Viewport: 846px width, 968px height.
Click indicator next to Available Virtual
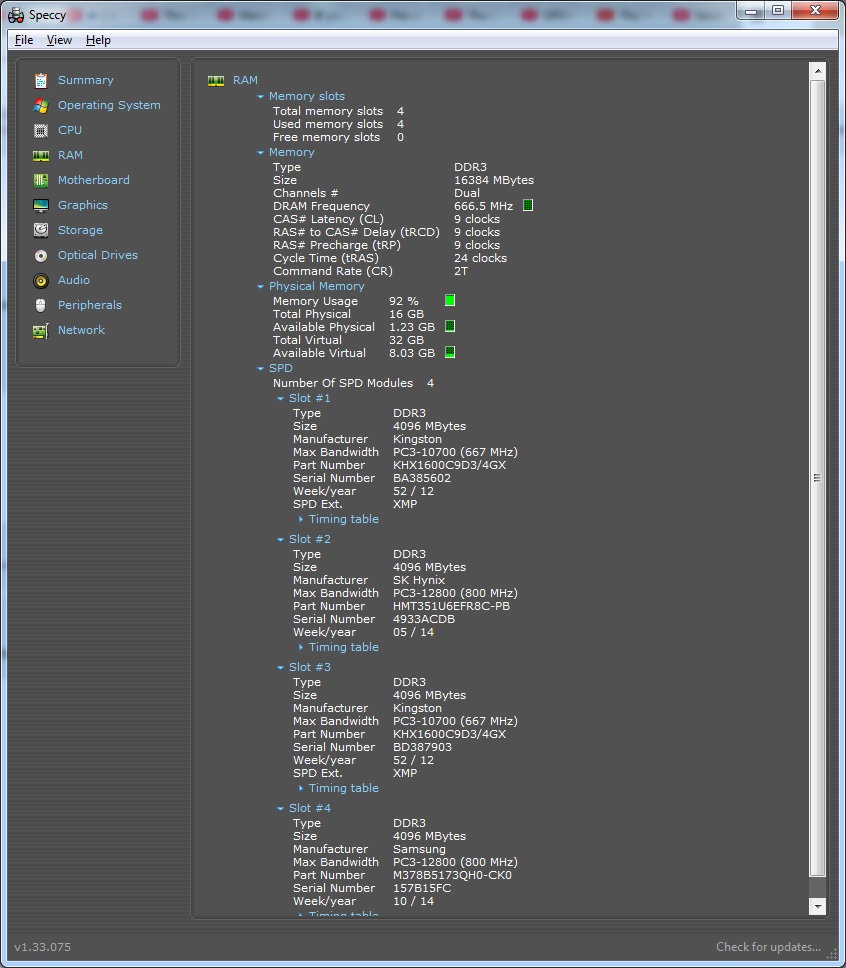pos(450,353)
